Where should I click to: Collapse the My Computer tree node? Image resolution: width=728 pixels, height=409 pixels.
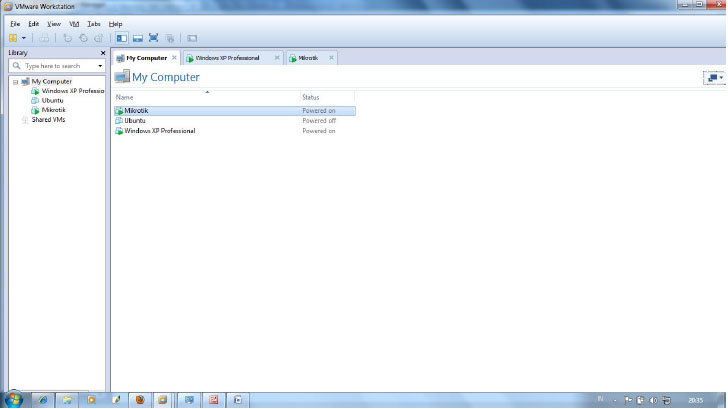15,82
